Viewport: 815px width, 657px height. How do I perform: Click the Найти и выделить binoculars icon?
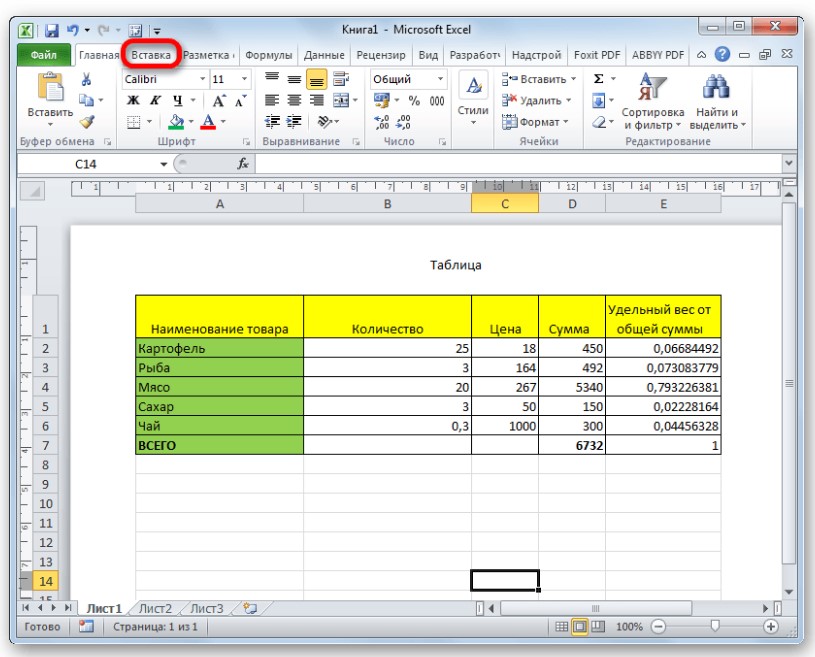point(716,88)
